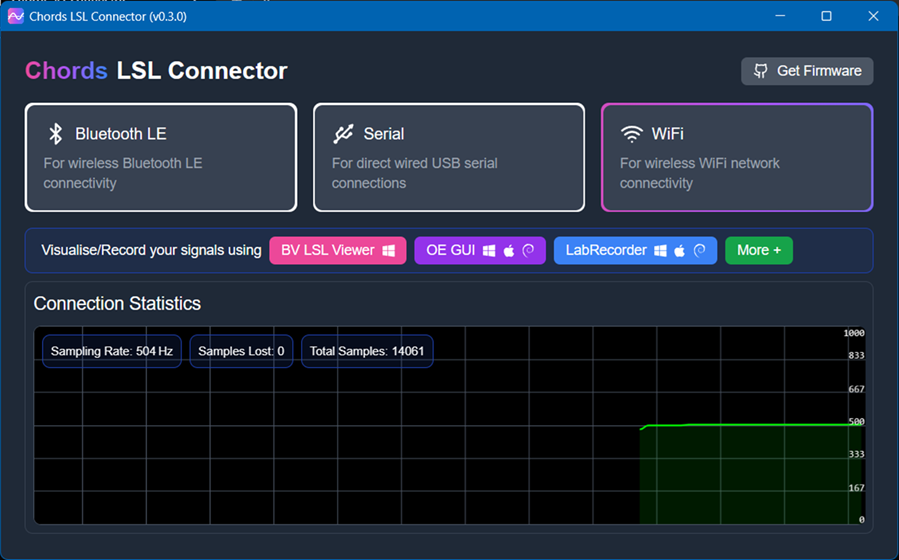Screen dimensions: 899x560
Task: Open the LabRecorder link
Action: 606,250
